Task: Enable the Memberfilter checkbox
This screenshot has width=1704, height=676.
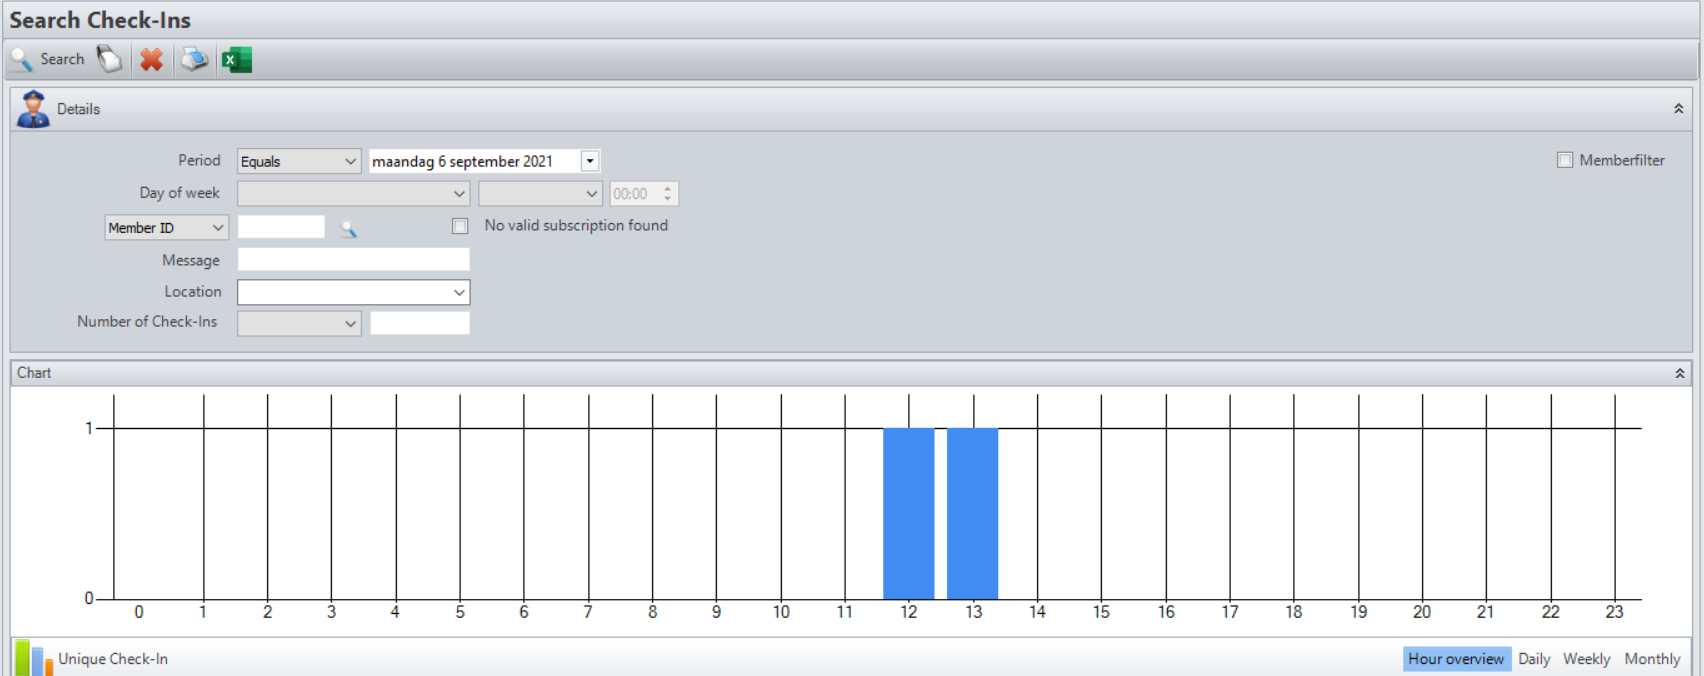Action: click(x=1565, y=160)
